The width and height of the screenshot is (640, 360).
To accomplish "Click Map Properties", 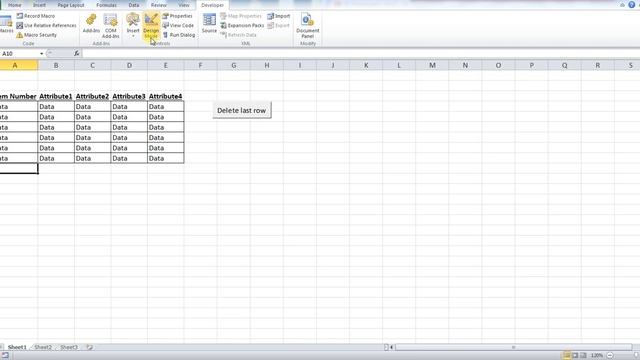I will (x=241, y=16).
